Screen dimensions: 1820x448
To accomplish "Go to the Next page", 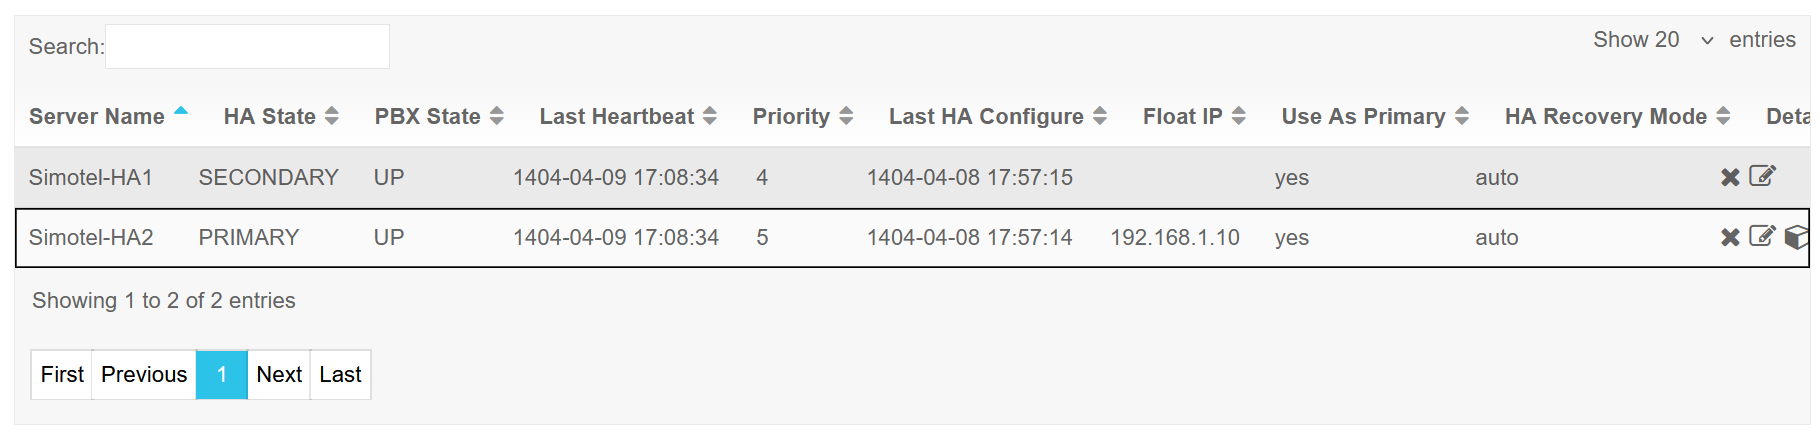I will [279, 375].
